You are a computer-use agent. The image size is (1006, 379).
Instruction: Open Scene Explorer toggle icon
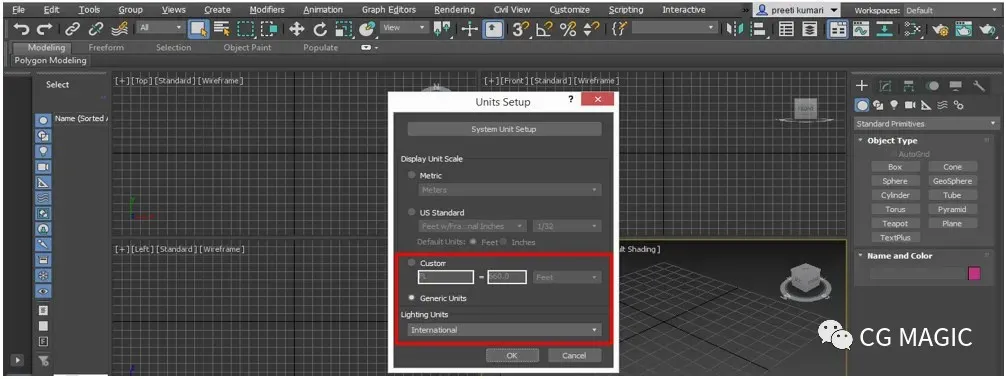click(x=787, y=29)
